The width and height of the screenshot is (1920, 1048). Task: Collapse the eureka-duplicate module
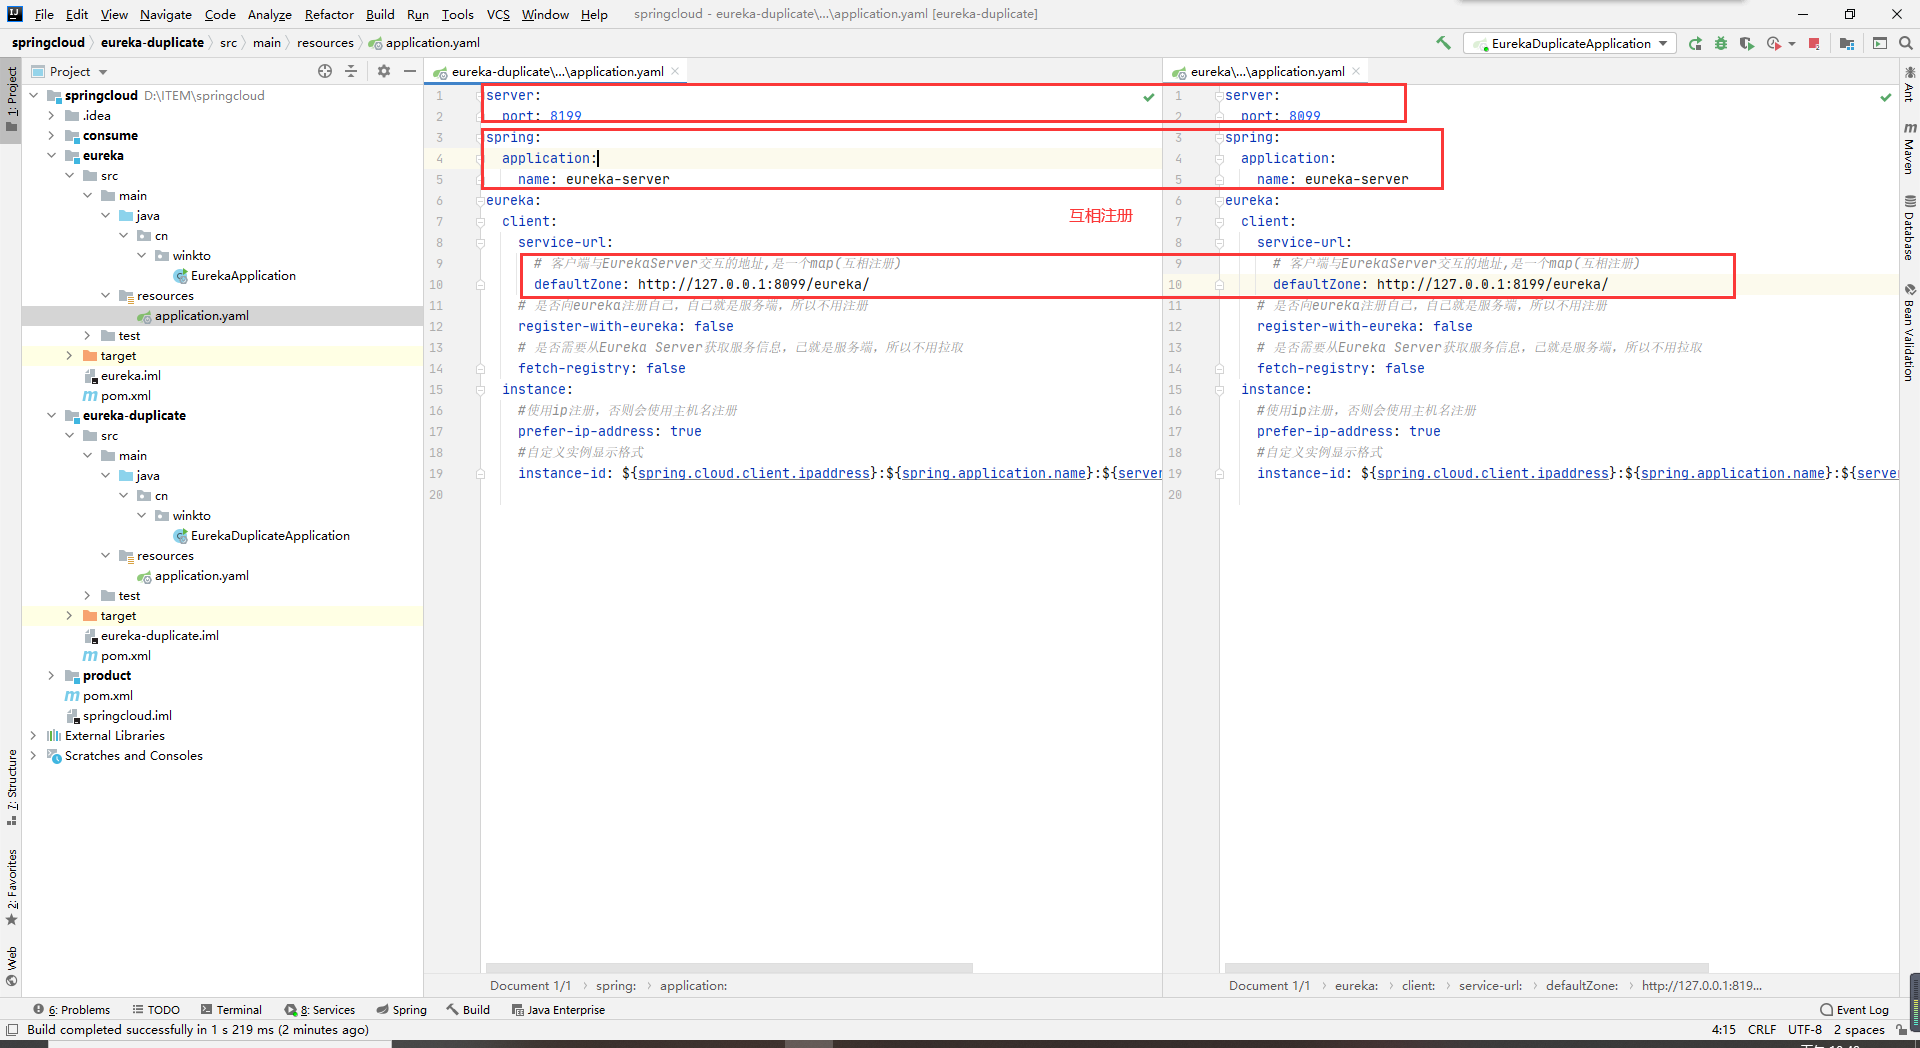tap(52, 416)
